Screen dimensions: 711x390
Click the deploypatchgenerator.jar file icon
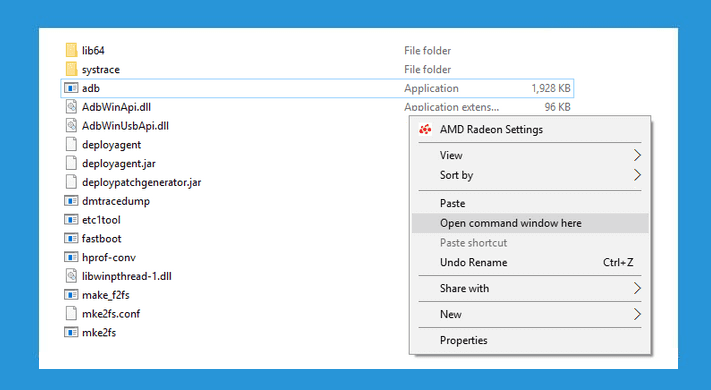[71, 182]
